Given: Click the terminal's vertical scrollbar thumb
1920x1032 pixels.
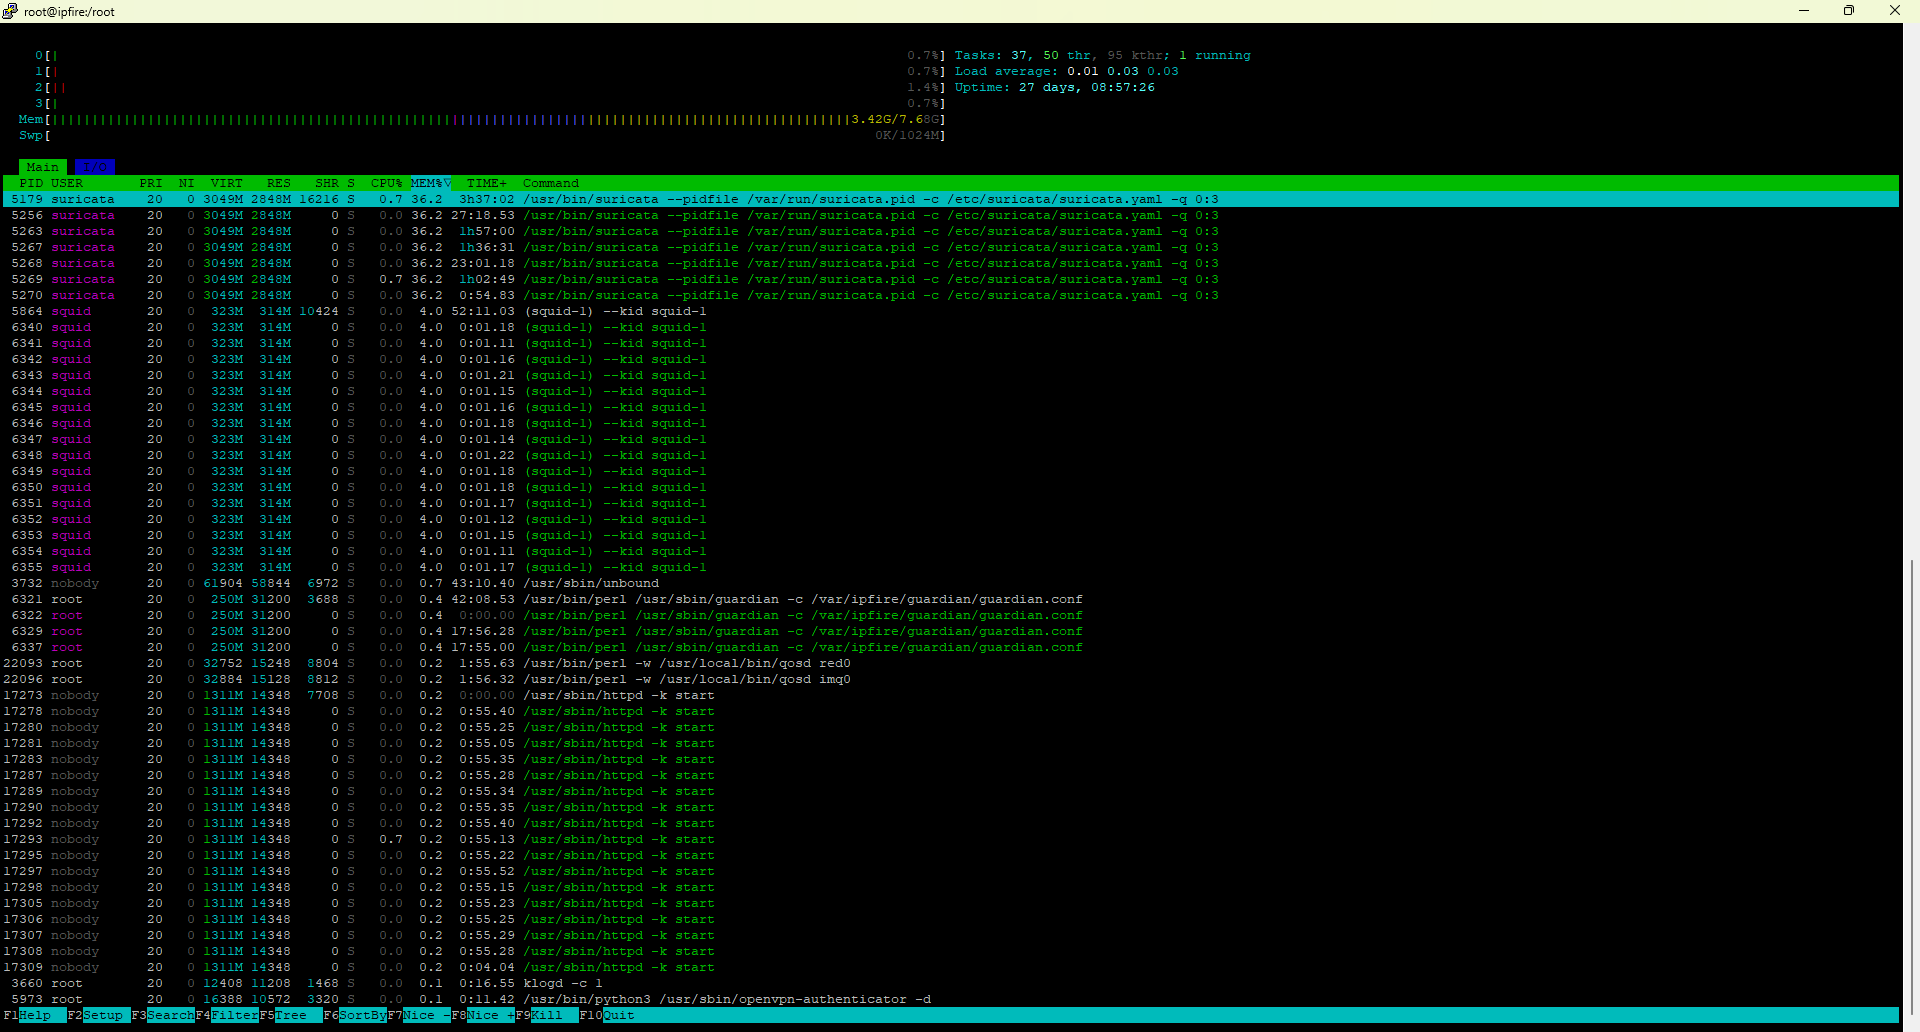Looking at the screenshot, I should (x=1911, y=785).
